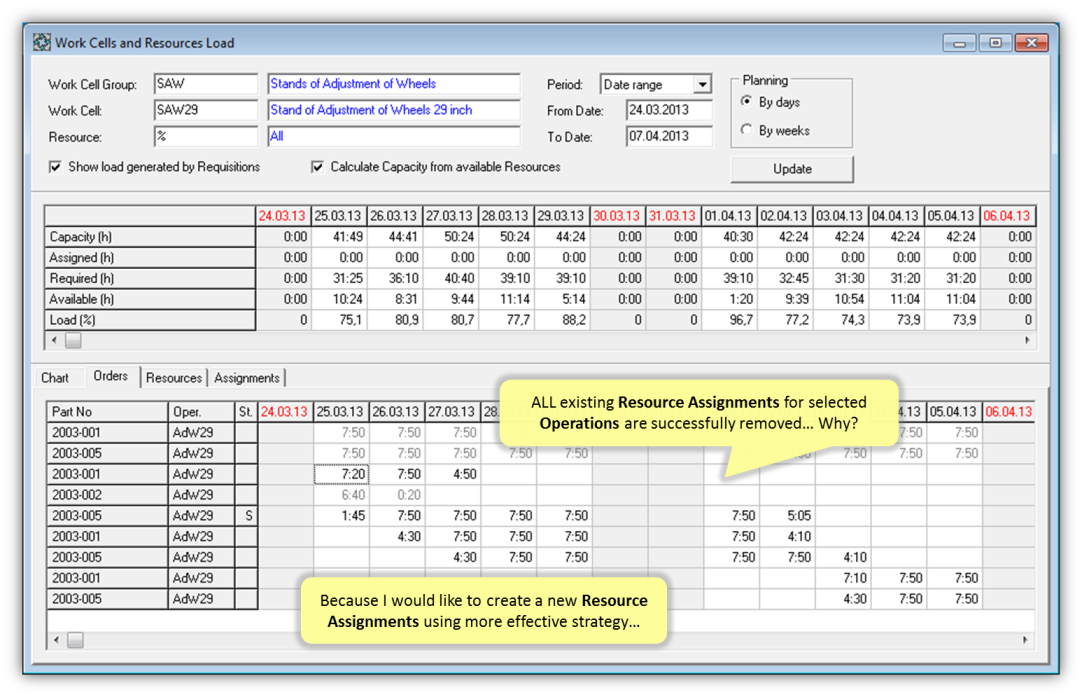Click the Part No column header
The height and width of the screenshot is (697, 1082).
click(107, 412)
